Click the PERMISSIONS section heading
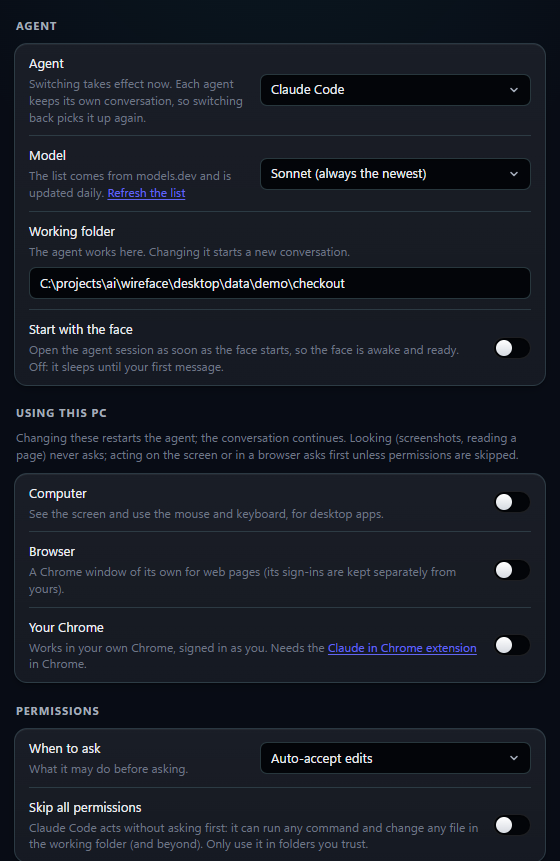 click(58, 711)
